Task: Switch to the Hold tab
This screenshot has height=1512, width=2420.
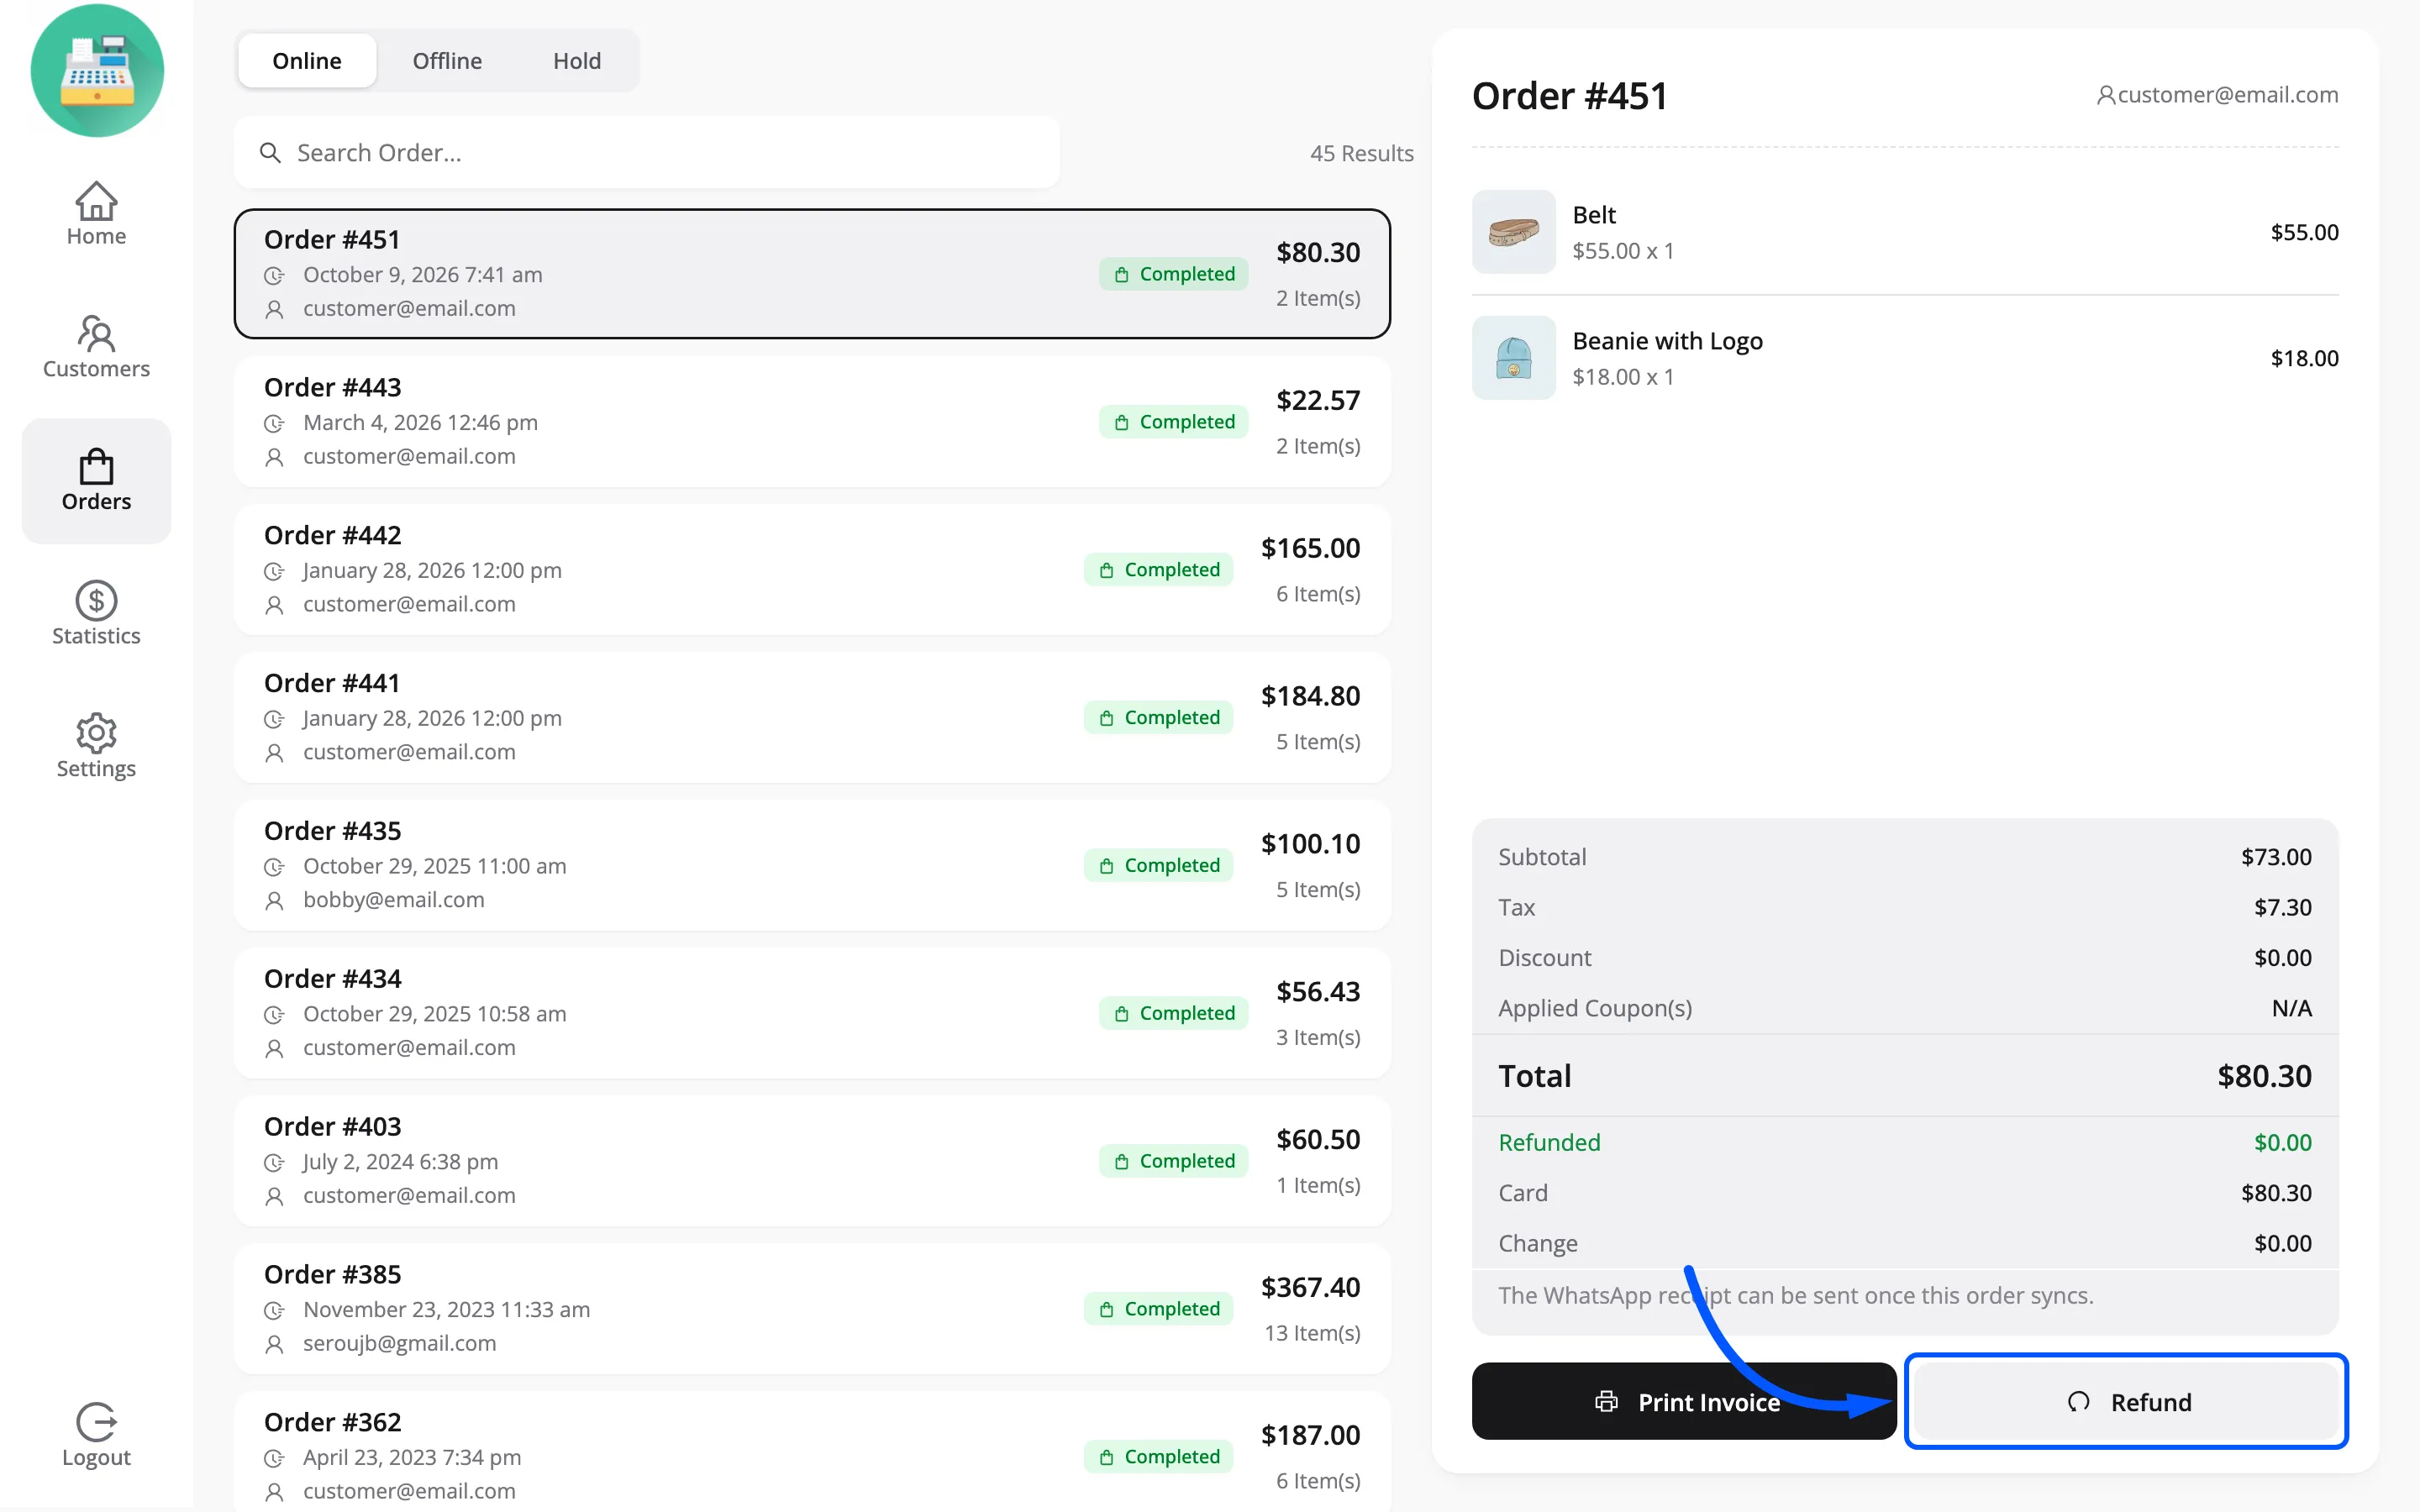Action: 577,61
